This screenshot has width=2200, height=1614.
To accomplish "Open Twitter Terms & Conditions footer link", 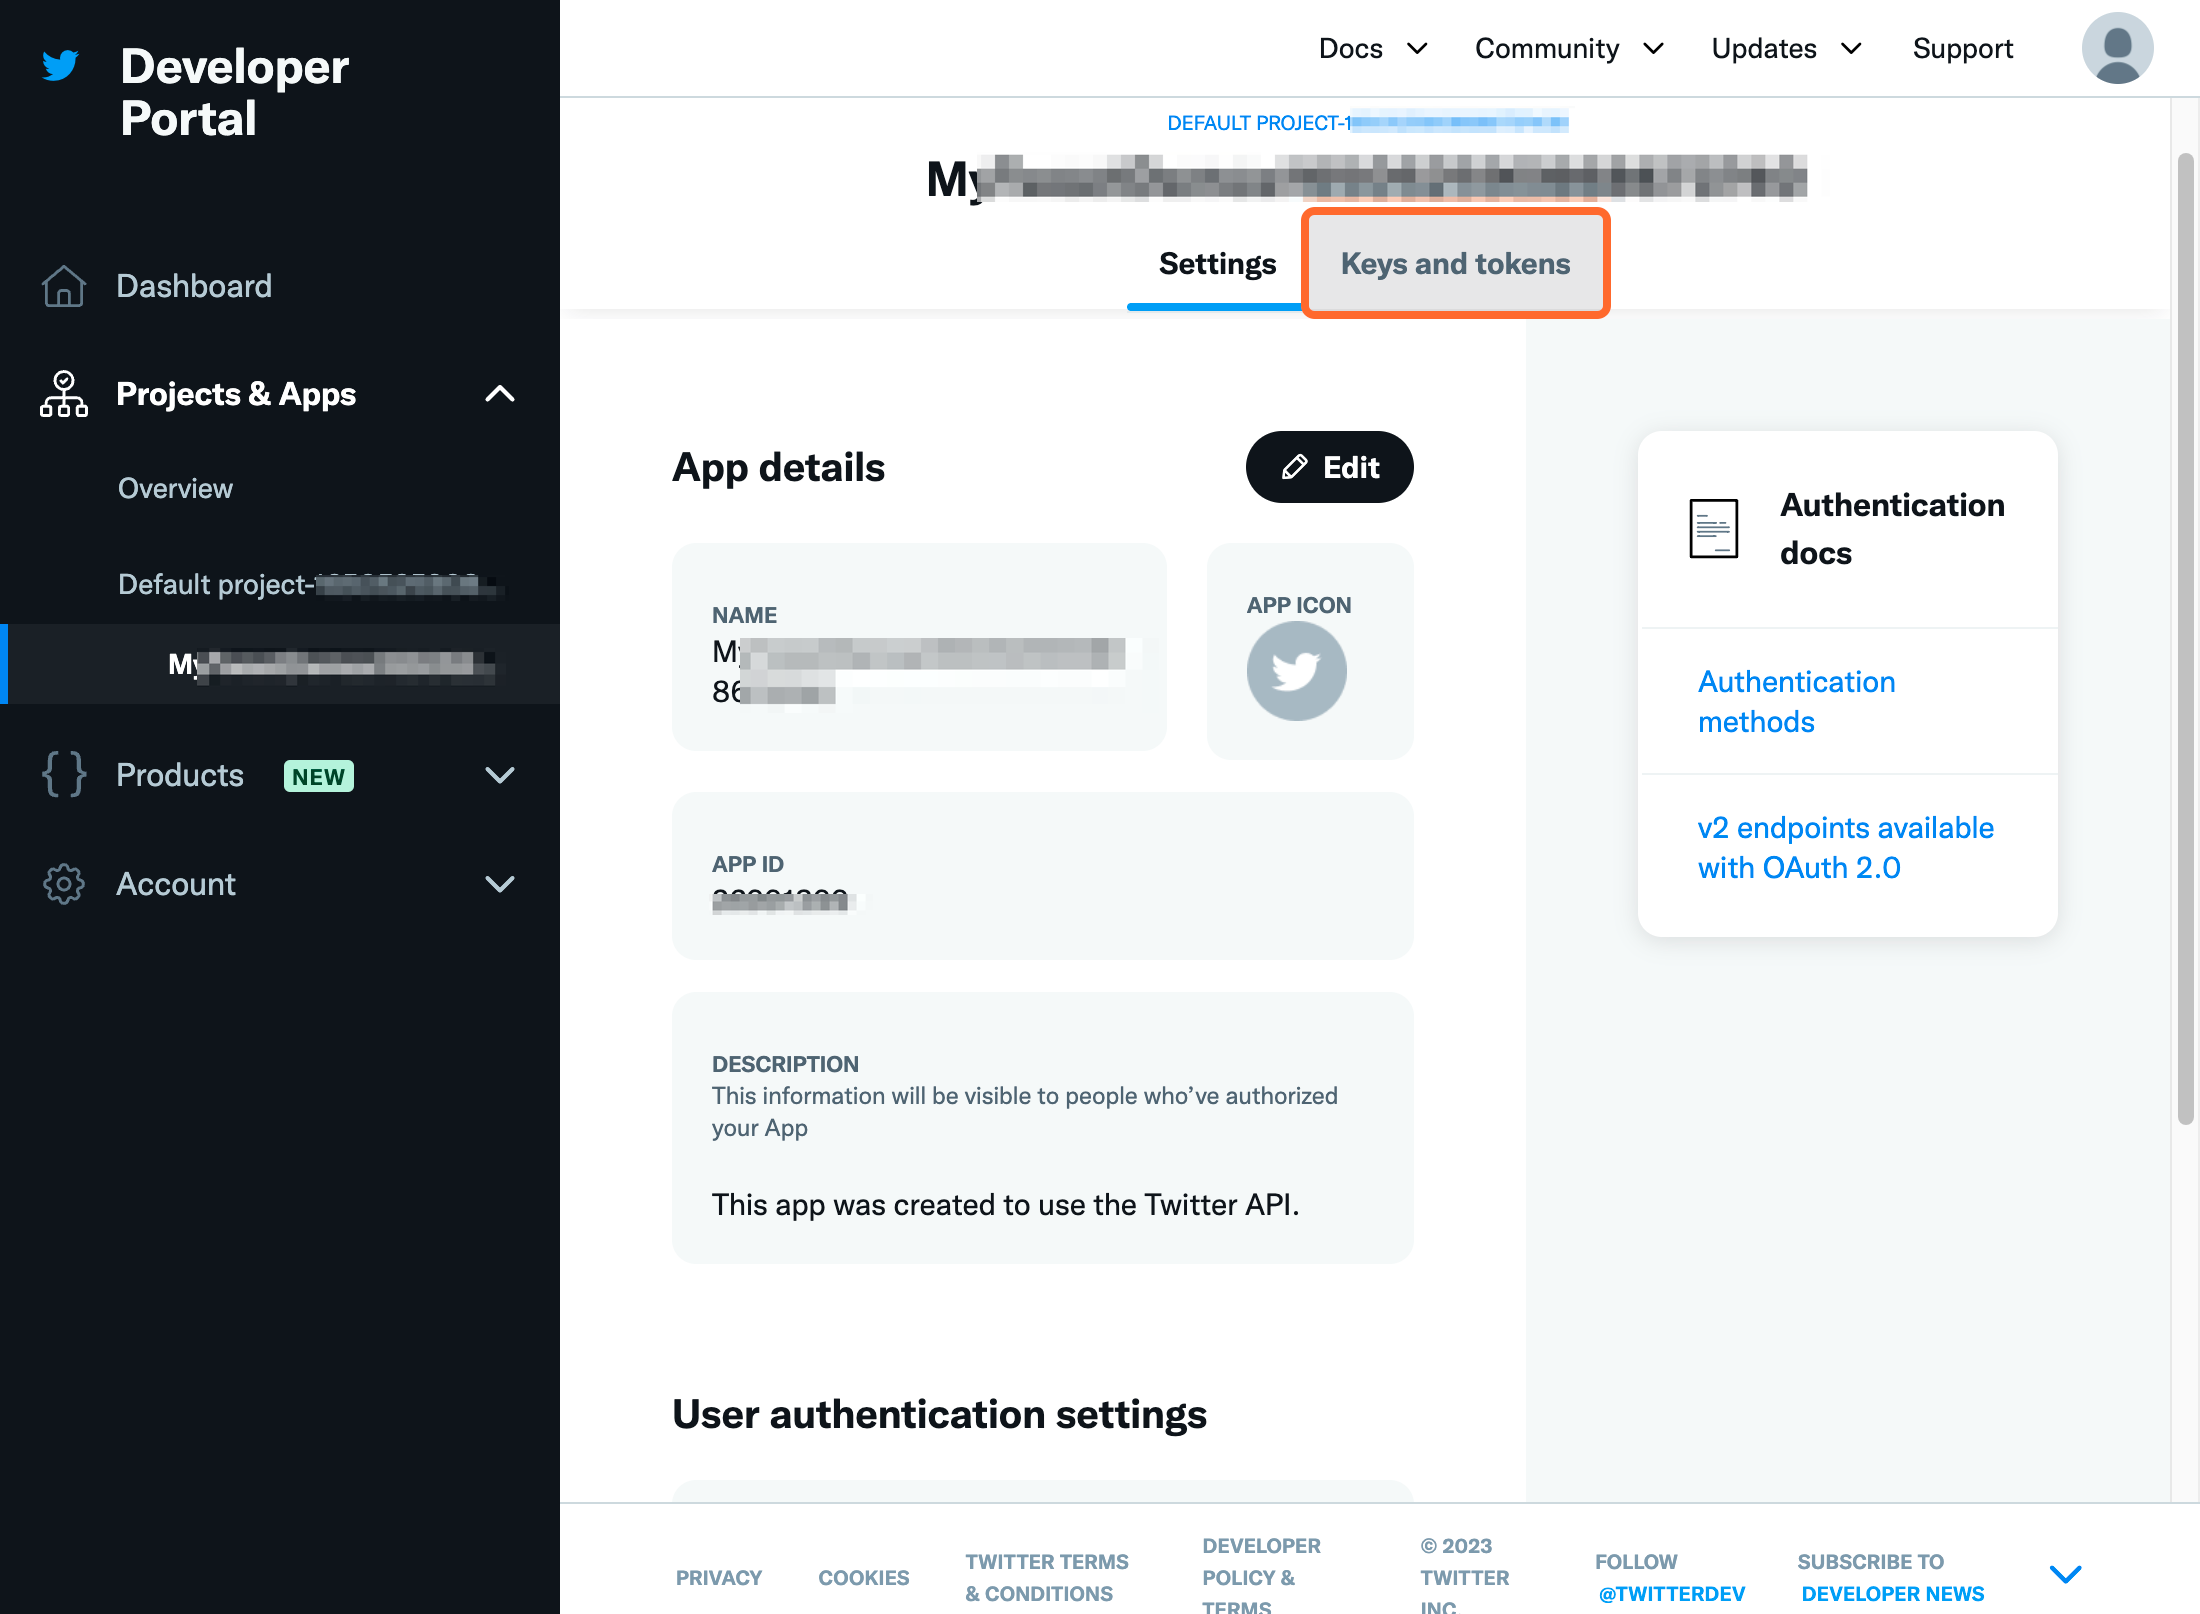I will pos(1047,1578).
